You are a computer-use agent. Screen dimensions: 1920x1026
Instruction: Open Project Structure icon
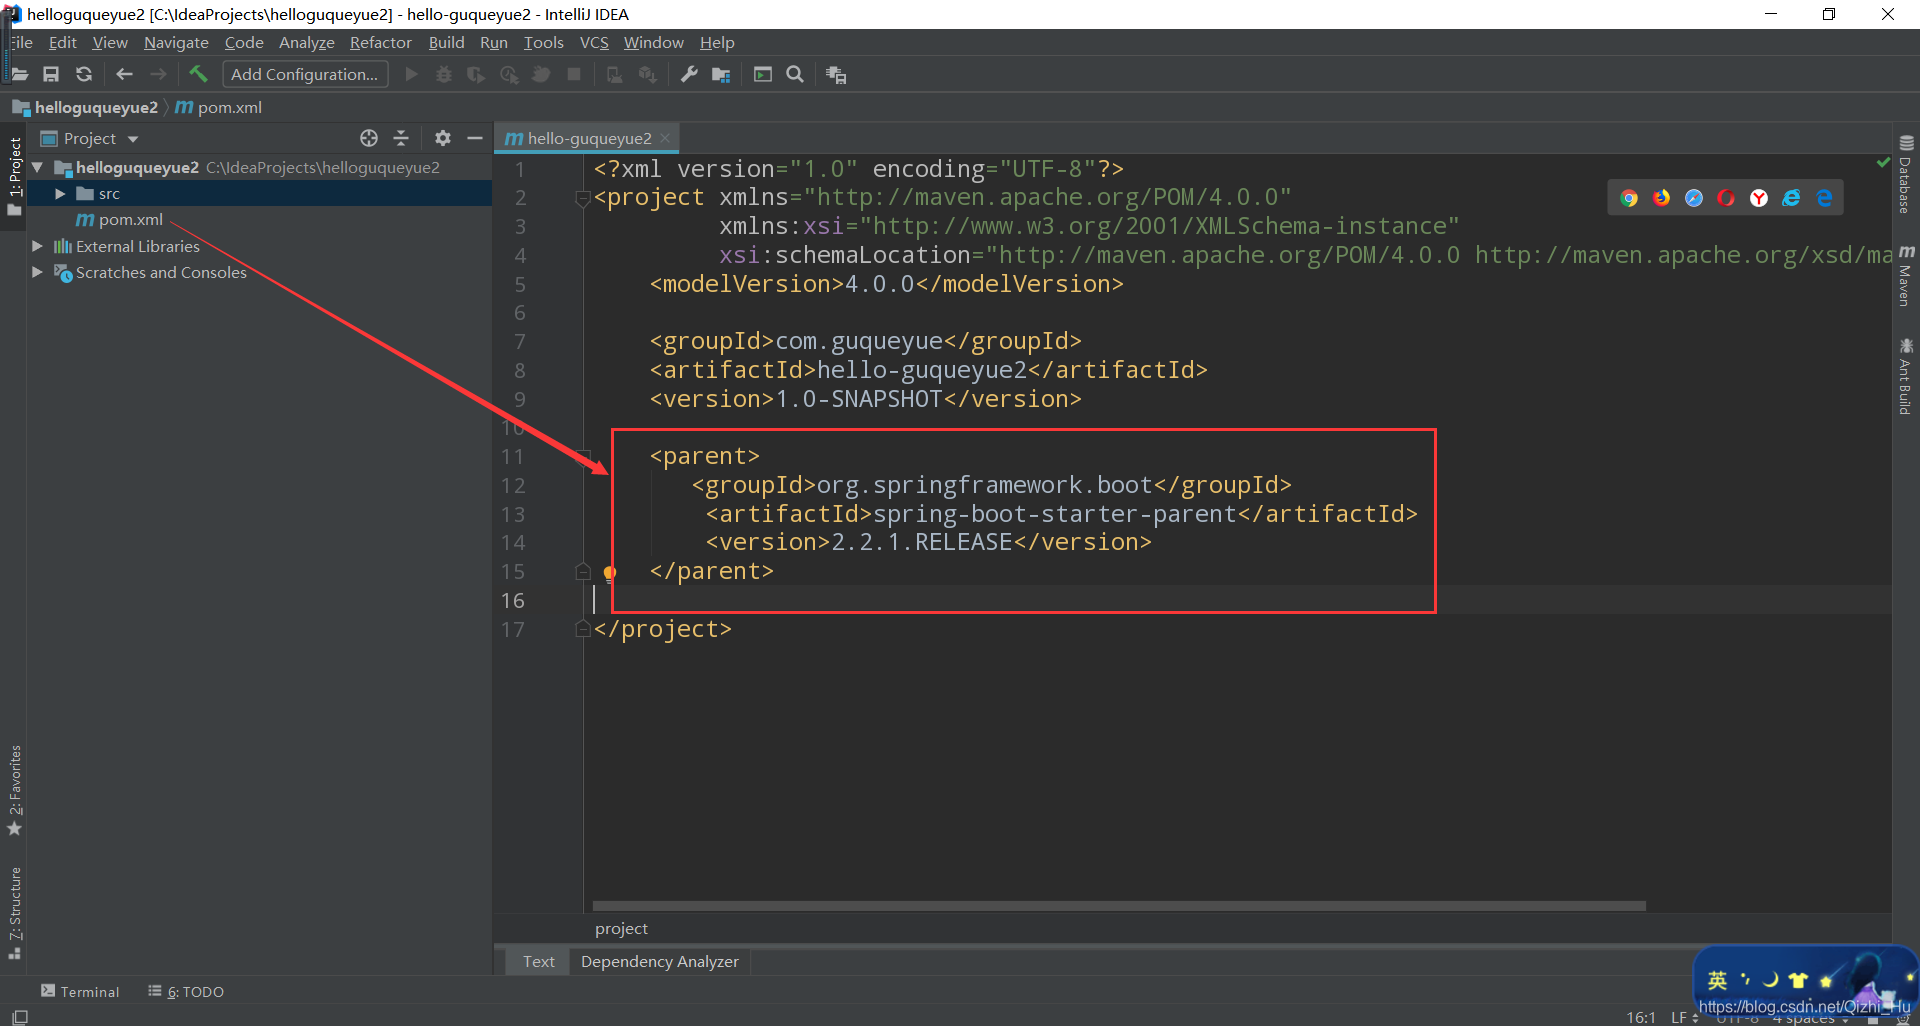(721, 74)
